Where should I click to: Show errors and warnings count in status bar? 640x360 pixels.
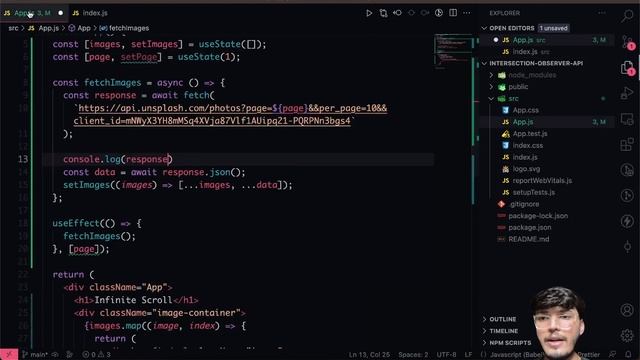coord(97,354)
